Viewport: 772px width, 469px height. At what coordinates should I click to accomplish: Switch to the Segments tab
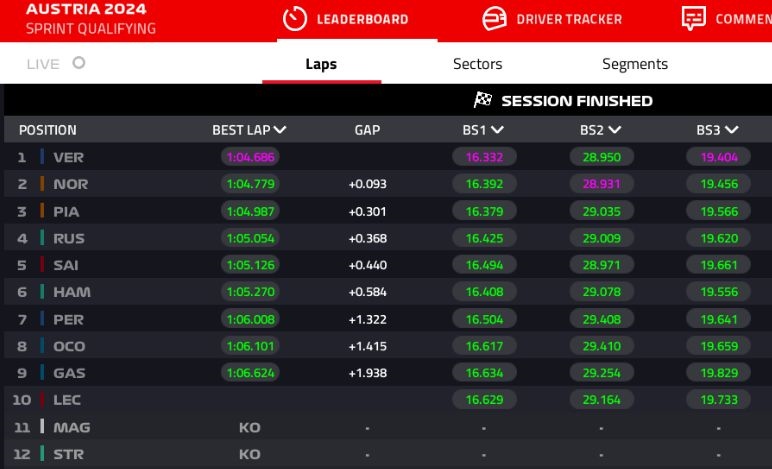click(x=634, y=64)
